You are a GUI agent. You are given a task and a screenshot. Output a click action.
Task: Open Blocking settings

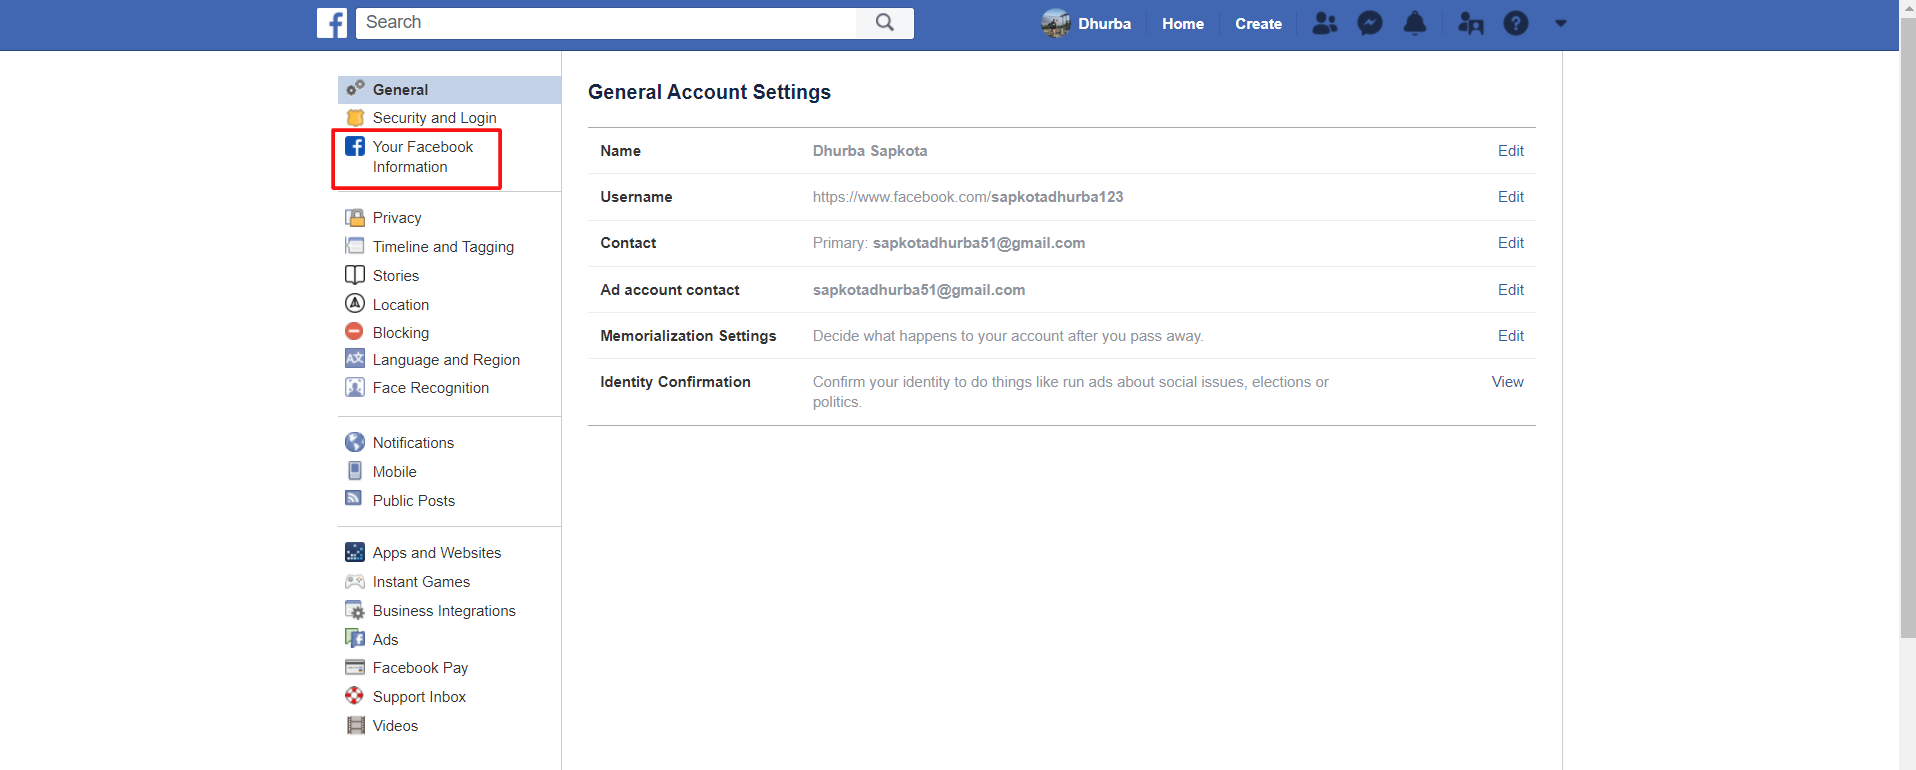coord(401,333)
